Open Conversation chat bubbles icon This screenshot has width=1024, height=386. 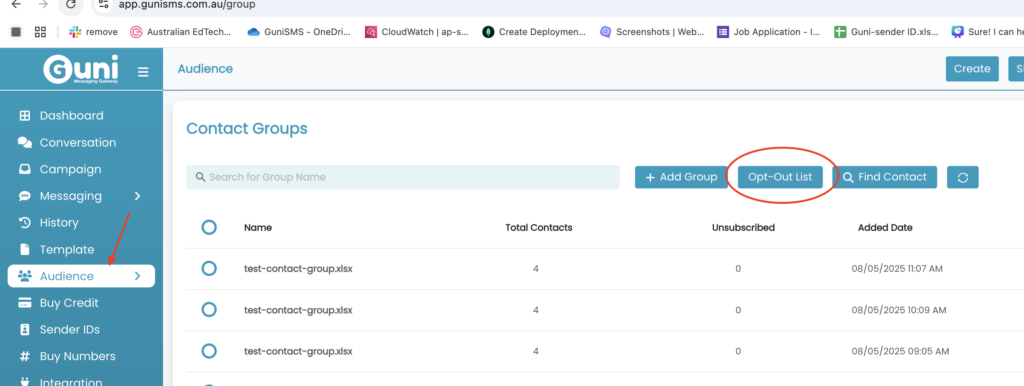click(25, 142)
